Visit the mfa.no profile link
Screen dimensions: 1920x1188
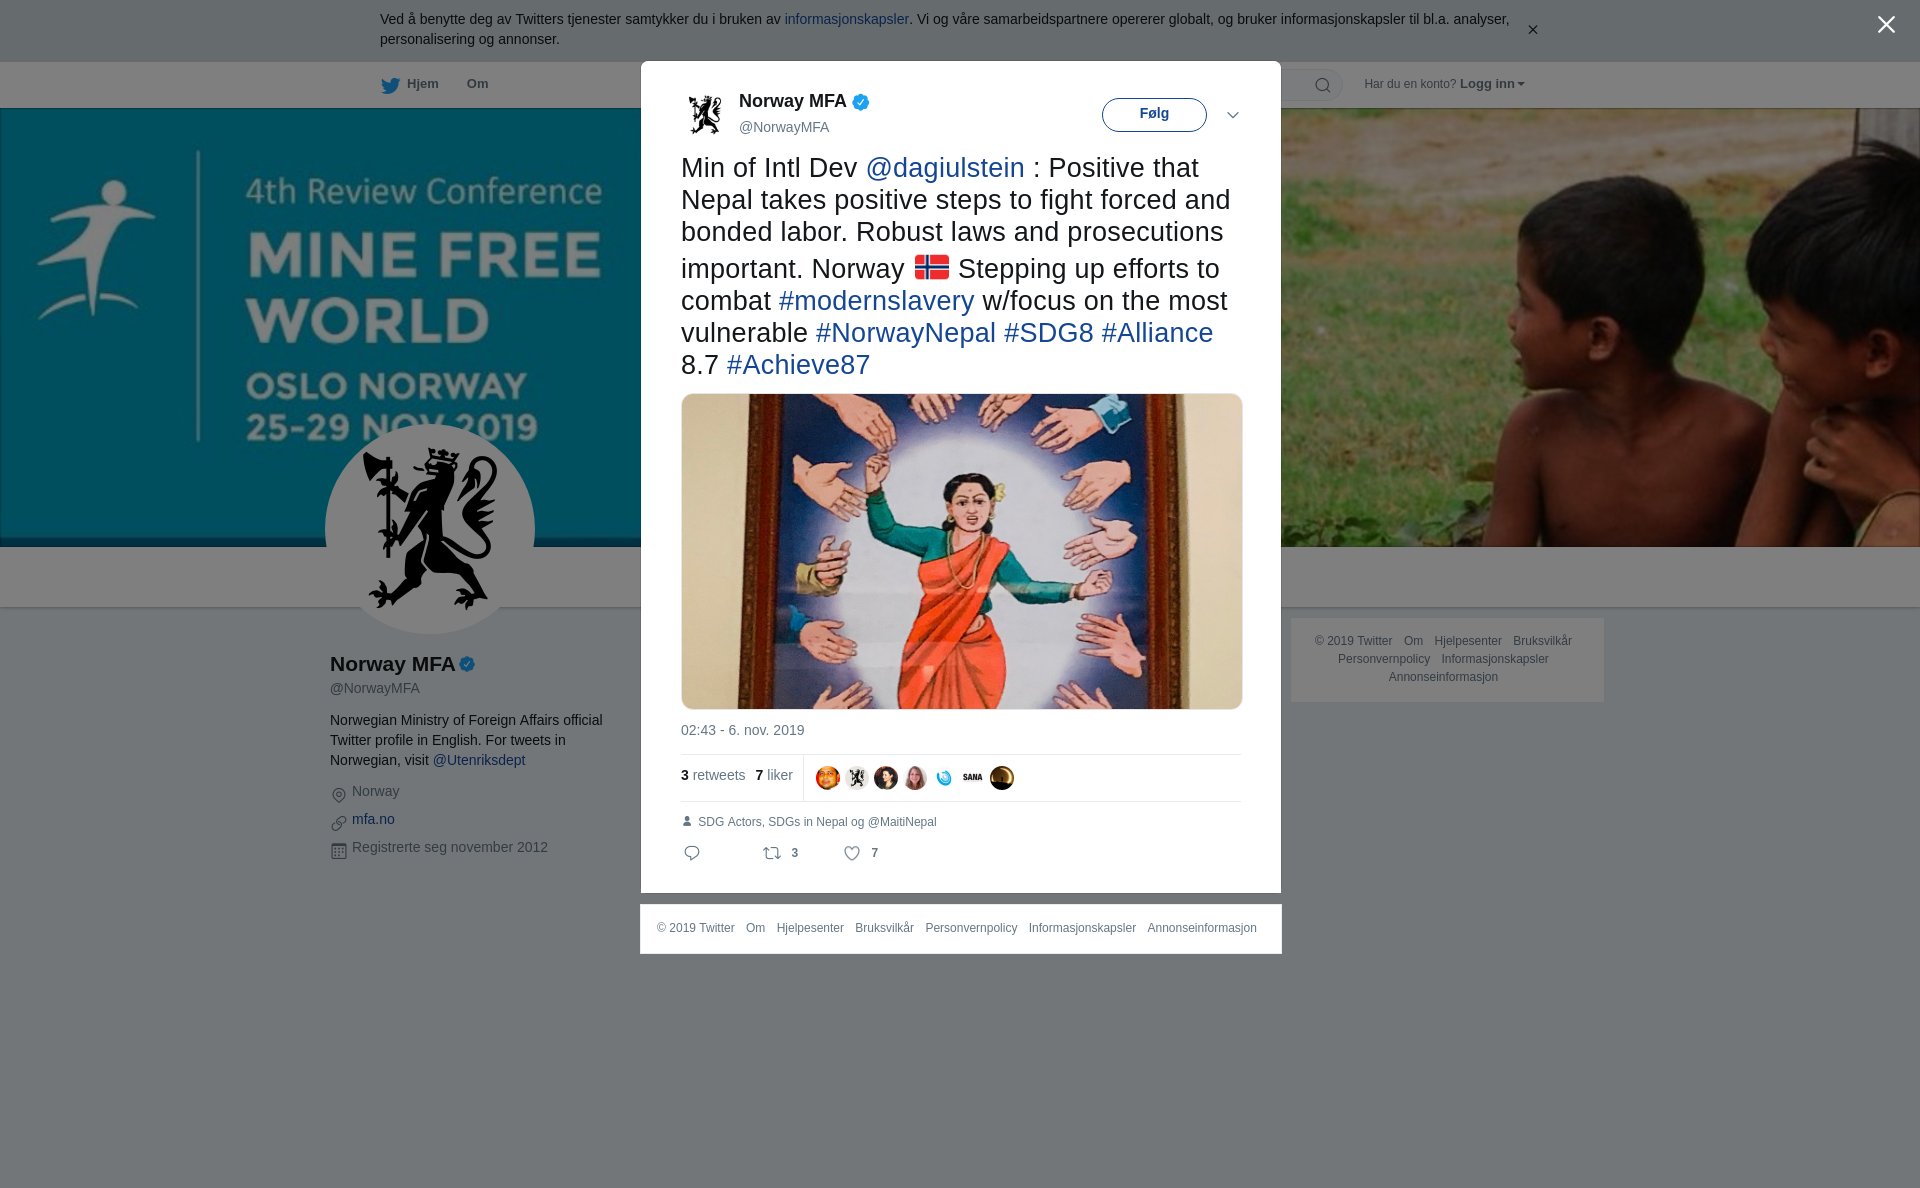coord(373,819)
